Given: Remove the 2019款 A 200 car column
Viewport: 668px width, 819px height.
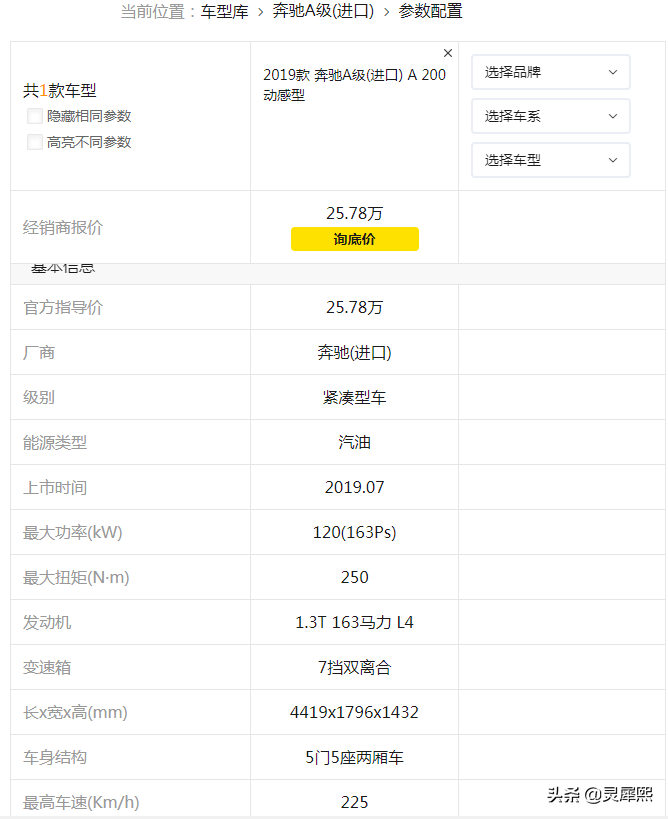Looking at the screenshot, I should 447,53.
